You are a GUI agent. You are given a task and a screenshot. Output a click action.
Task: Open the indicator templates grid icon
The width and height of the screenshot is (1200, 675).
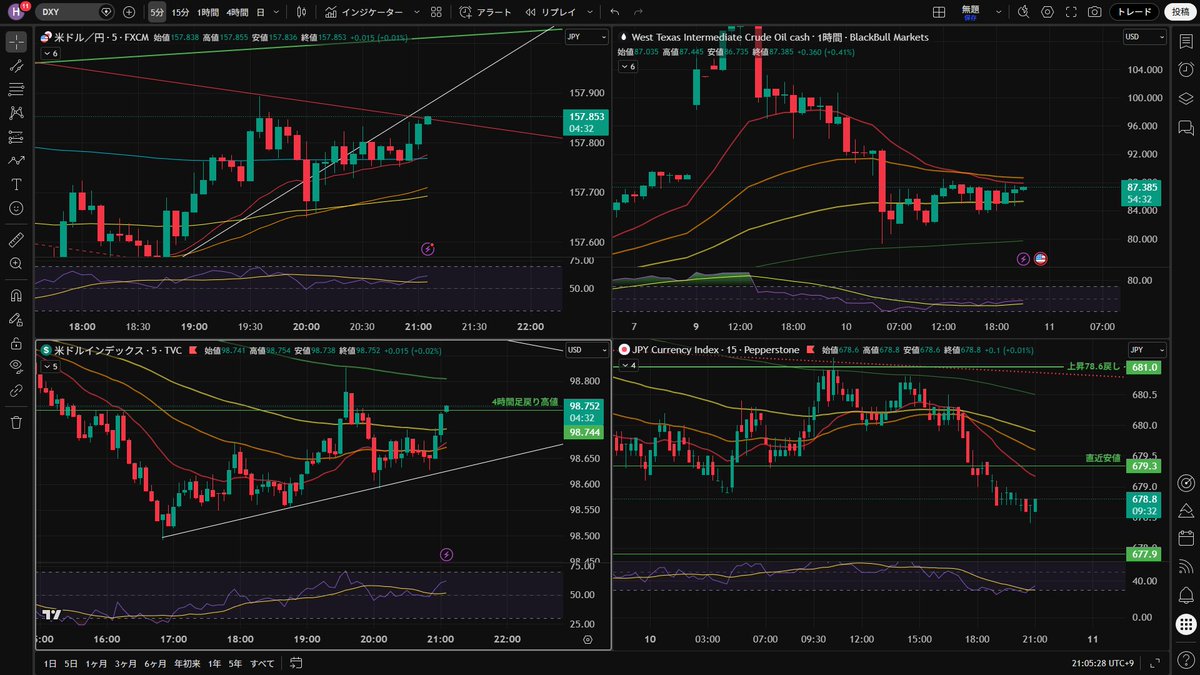click(x=435, y=12)
